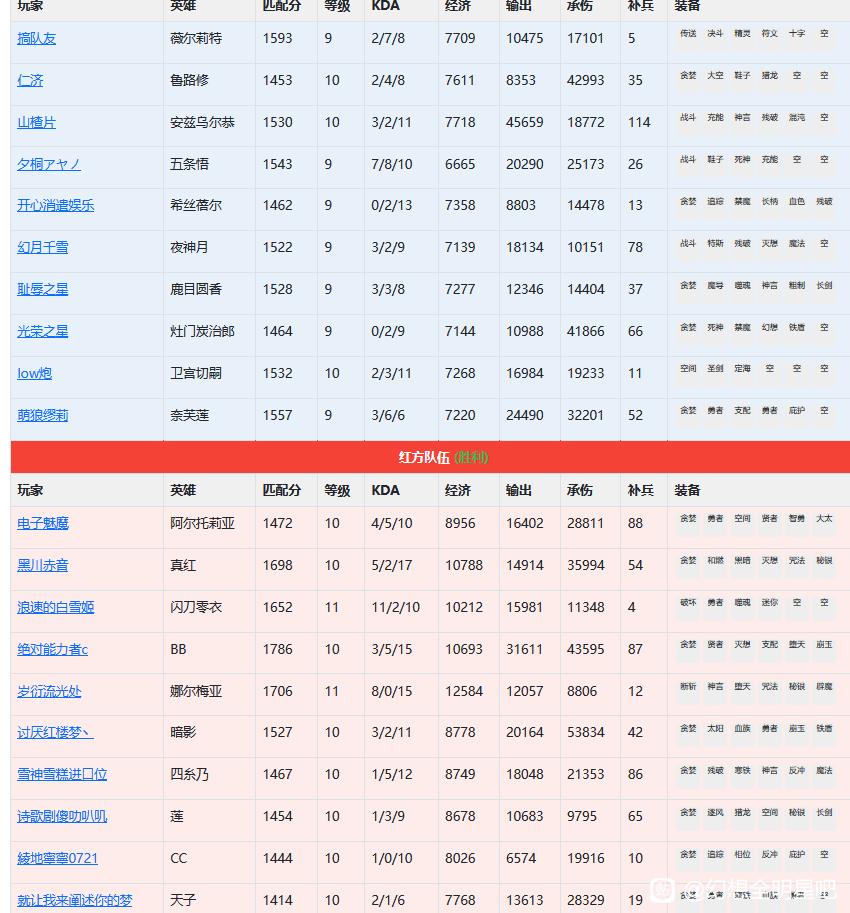Click the 就让我来阐述你的梦 player link
The height and width of the screenshot is (913, 850).
pyautogui.click(x=75, y=900)
